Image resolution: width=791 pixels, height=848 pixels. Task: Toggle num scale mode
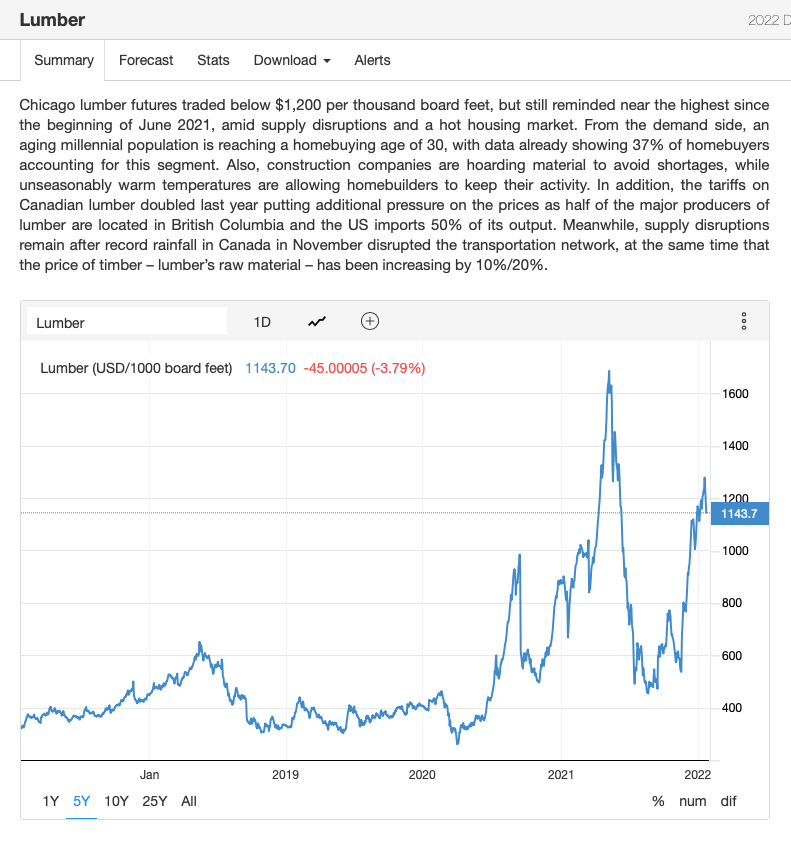coord(692,801)
